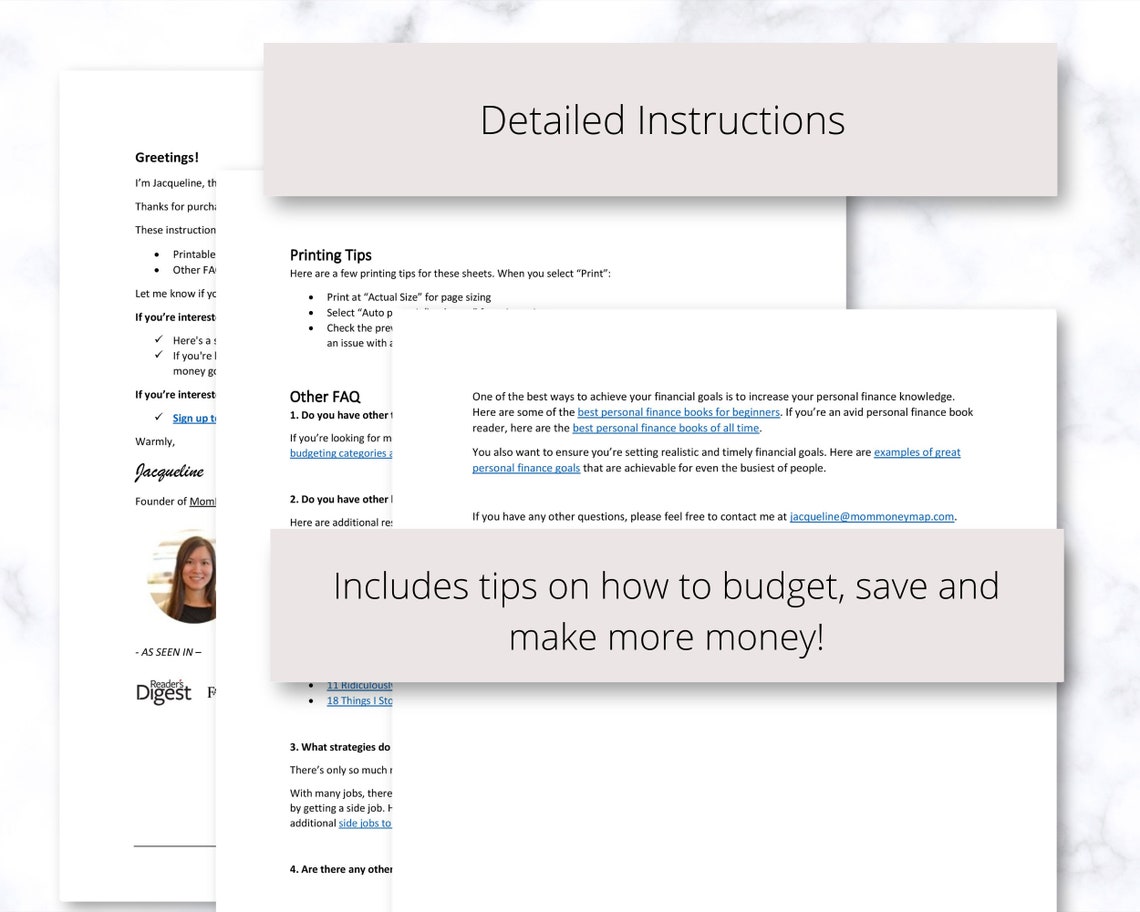The image size is (1140, 912).
Task: Click the Greetings! heading
Action: pyautogui.click(x=166, y=158)
